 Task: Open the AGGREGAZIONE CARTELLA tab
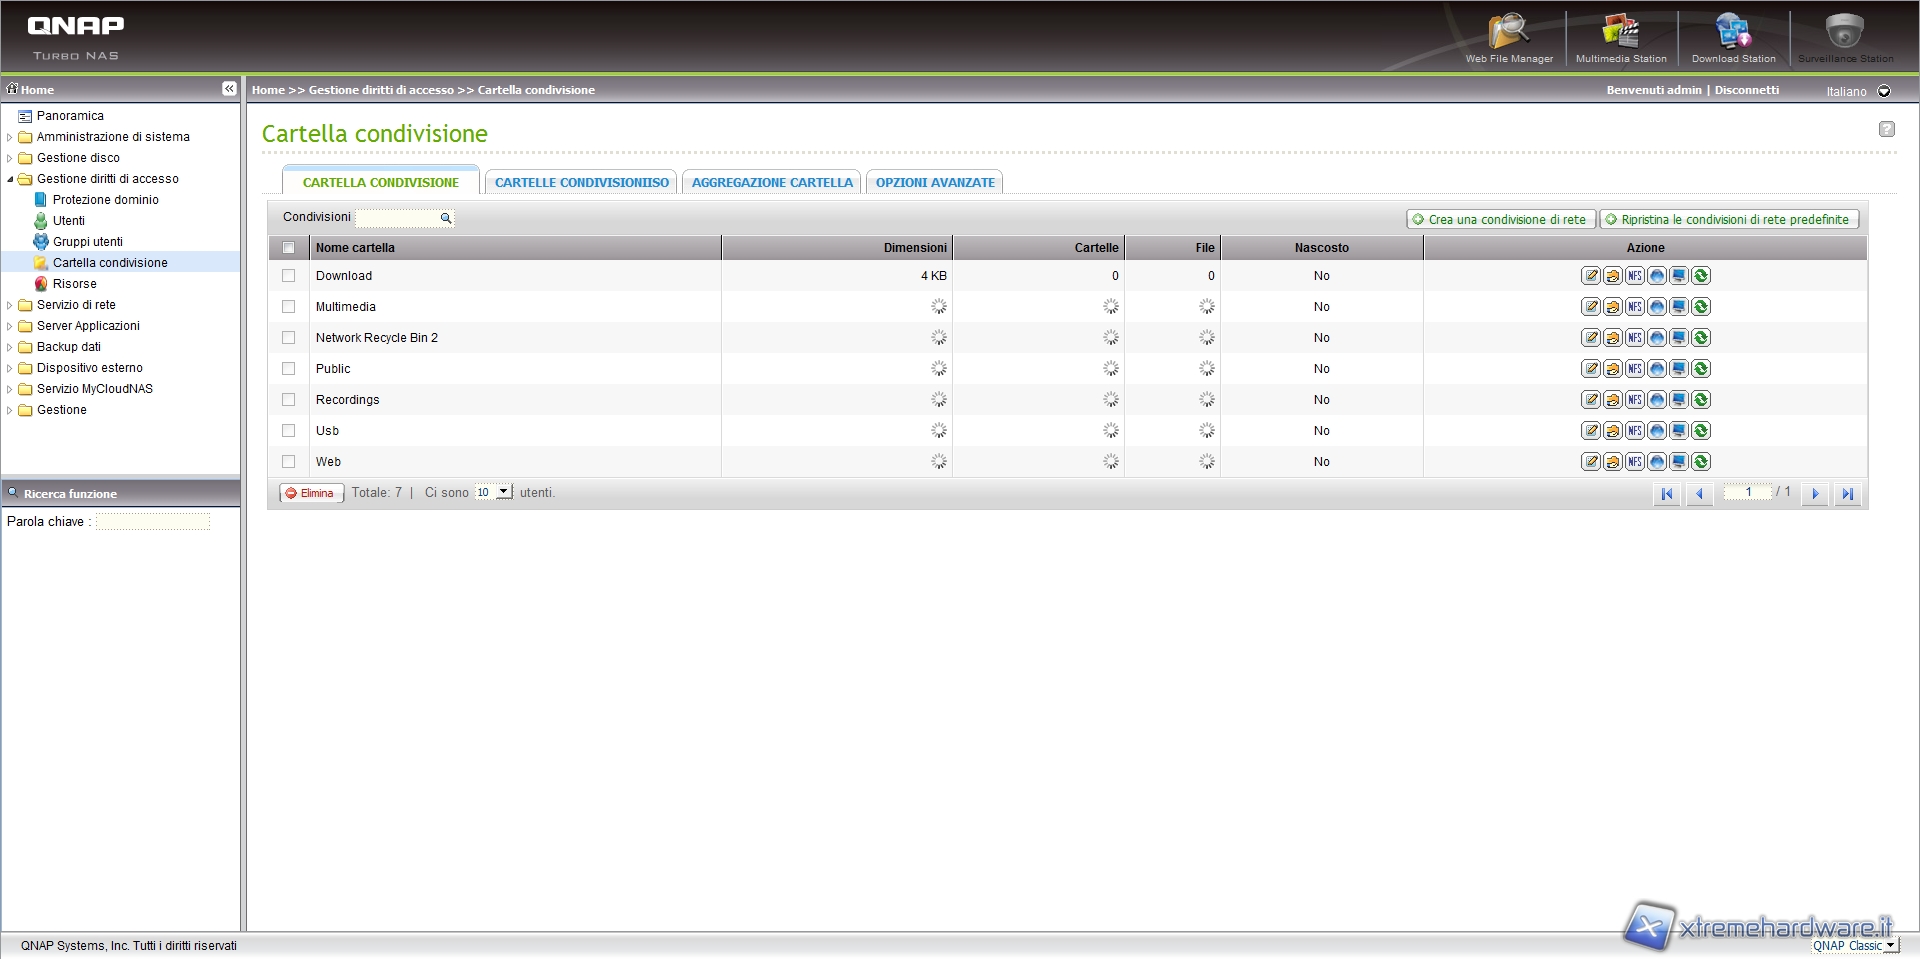pyautogui.click(x=772, y=182)
